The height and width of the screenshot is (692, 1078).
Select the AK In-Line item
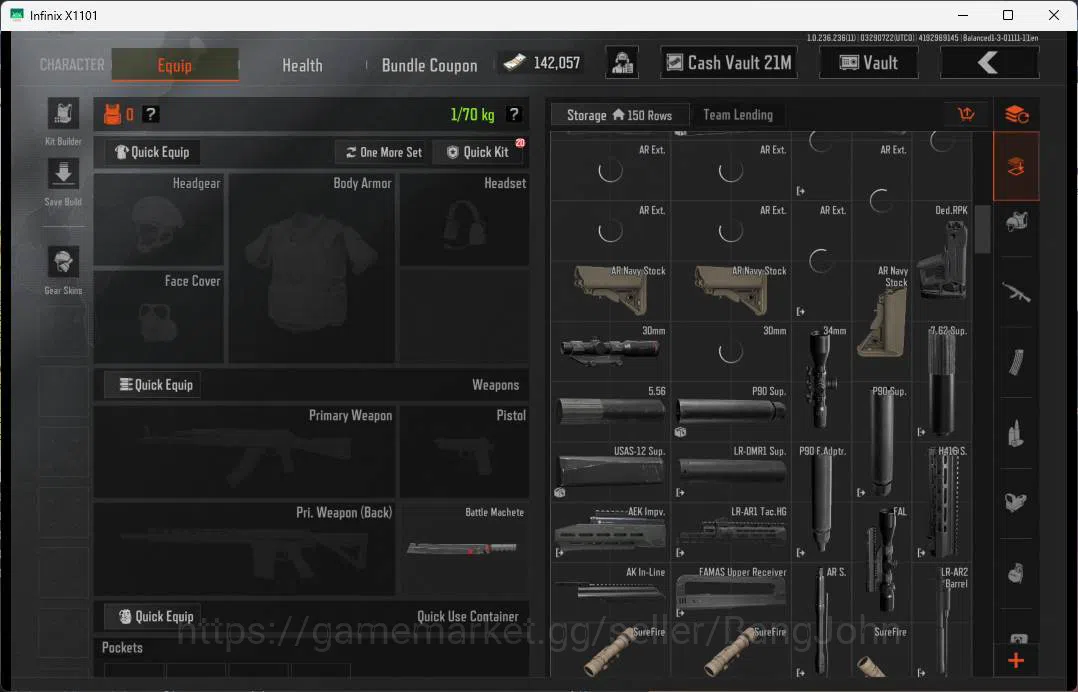click(x=610, y=591)
